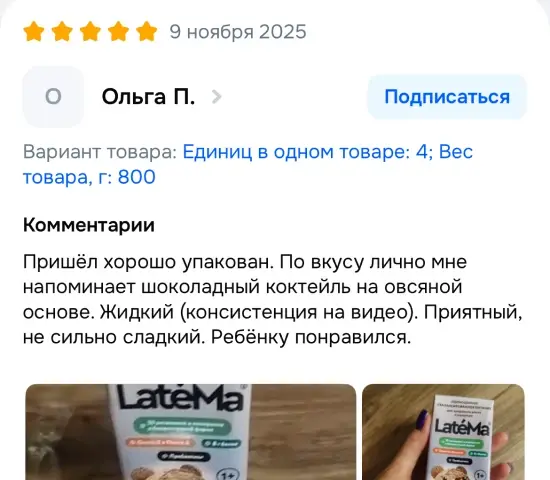Click the third rating star
This screenshot has width=550, height=480.
coord(90,32)
